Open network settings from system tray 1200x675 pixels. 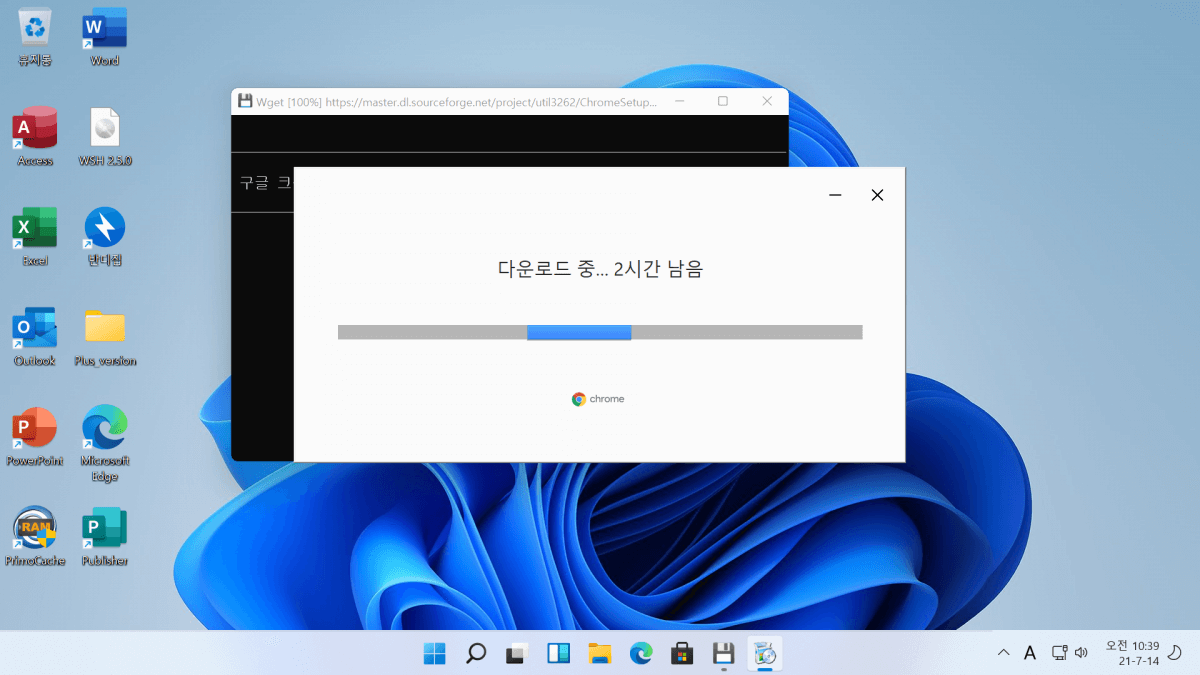1059,653
